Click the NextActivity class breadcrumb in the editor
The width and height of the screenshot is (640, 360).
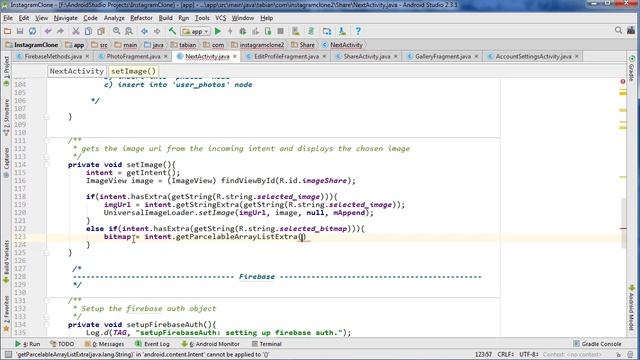(76, 71)
